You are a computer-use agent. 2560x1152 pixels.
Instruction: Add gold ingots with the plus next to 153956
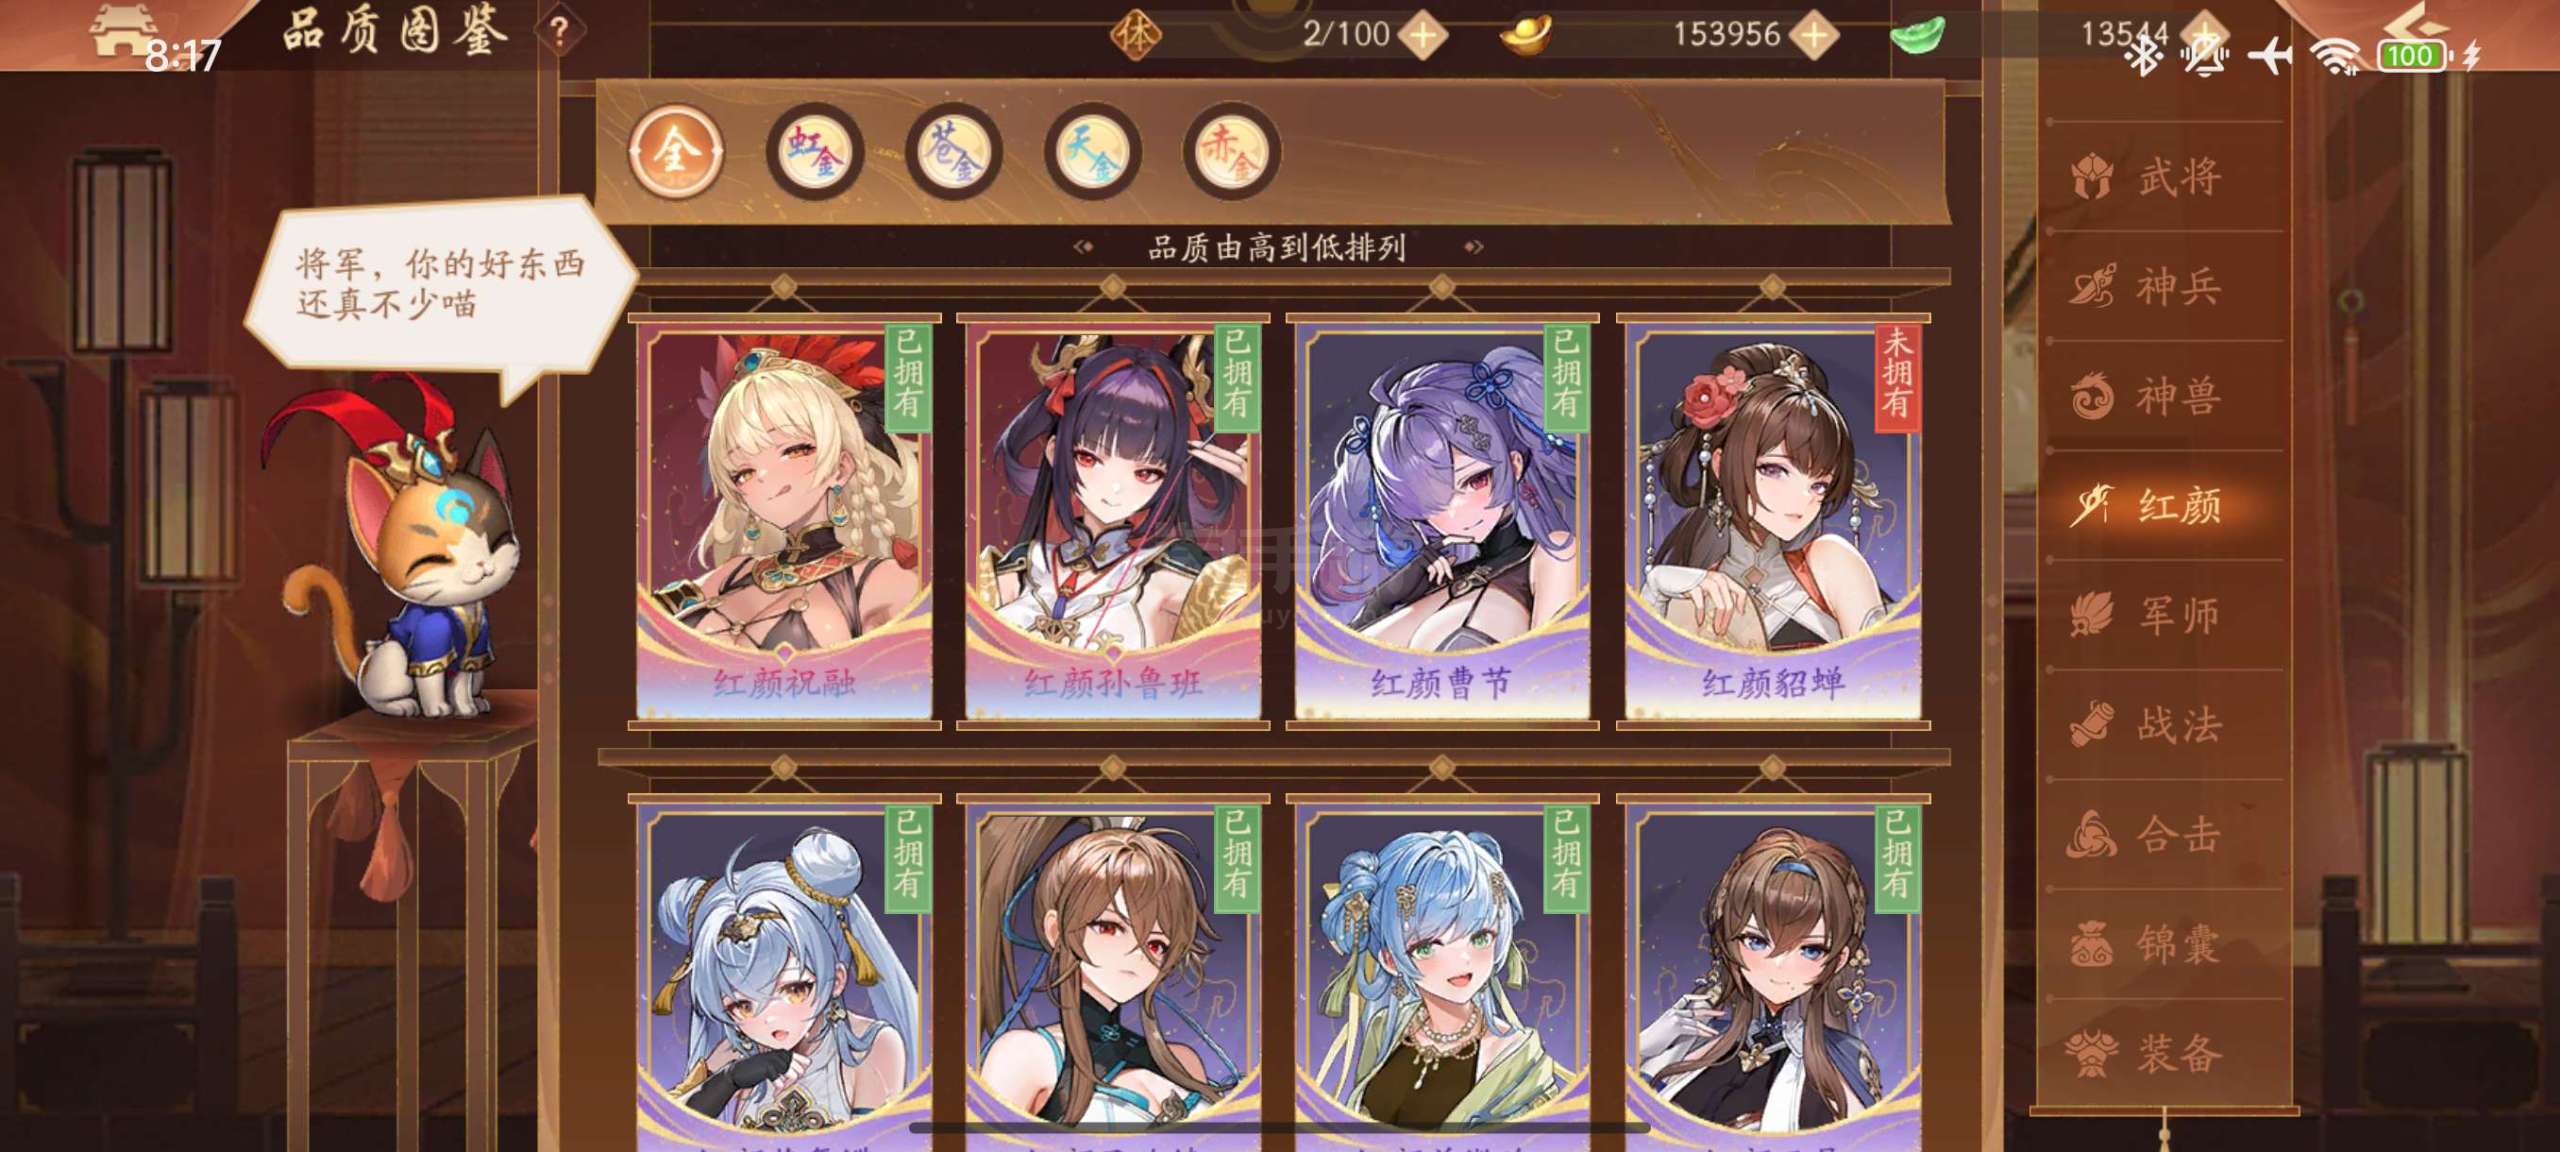click(x=1814, y=35)
